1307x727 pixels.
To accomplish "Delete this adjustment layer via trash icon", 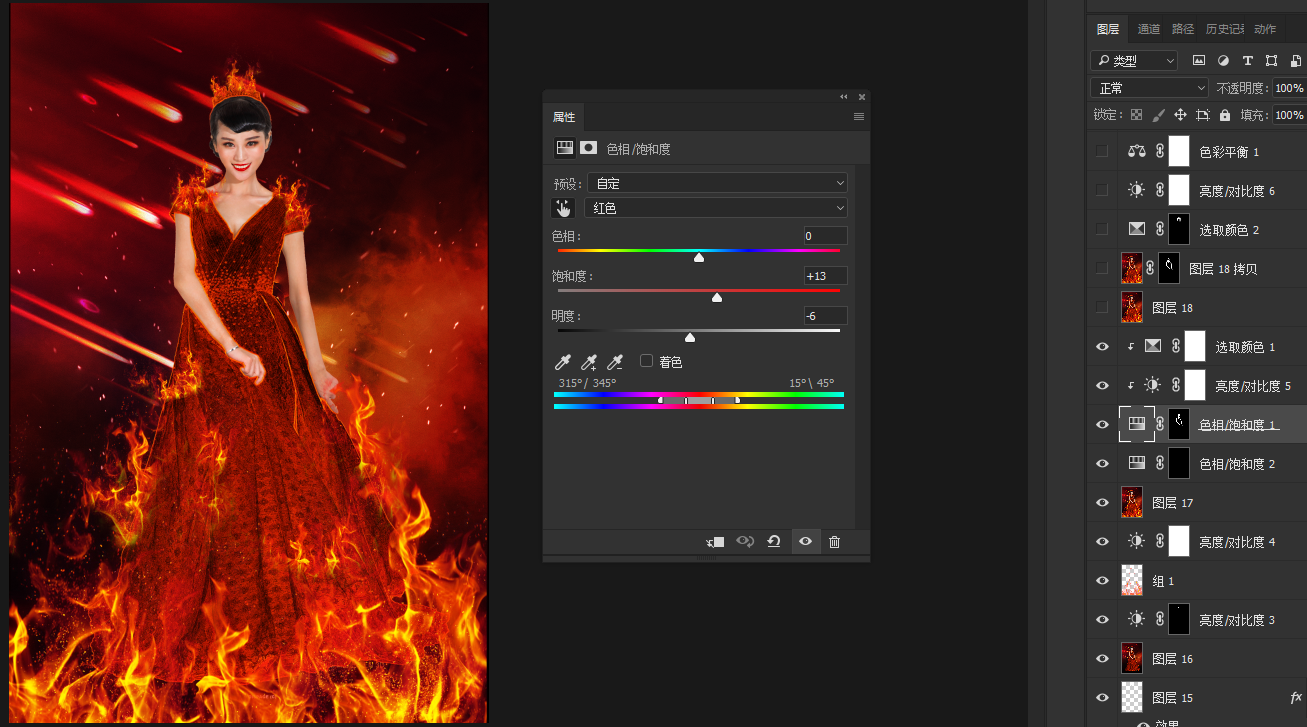I will point(835,542).
